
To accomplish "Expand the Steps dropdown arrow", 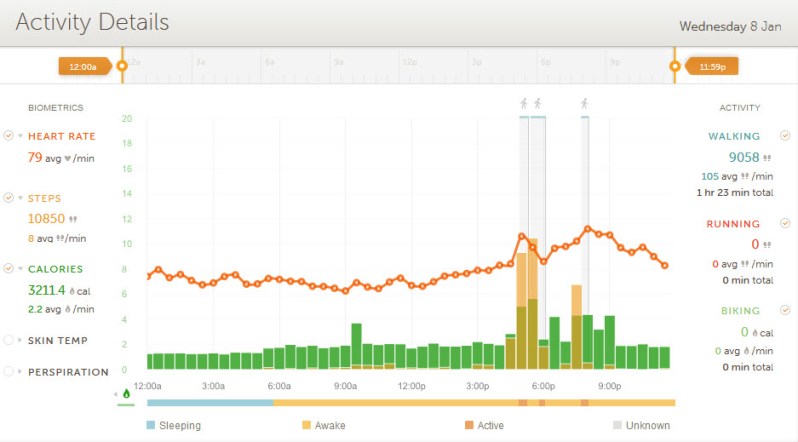I will [x=20, y=199].
